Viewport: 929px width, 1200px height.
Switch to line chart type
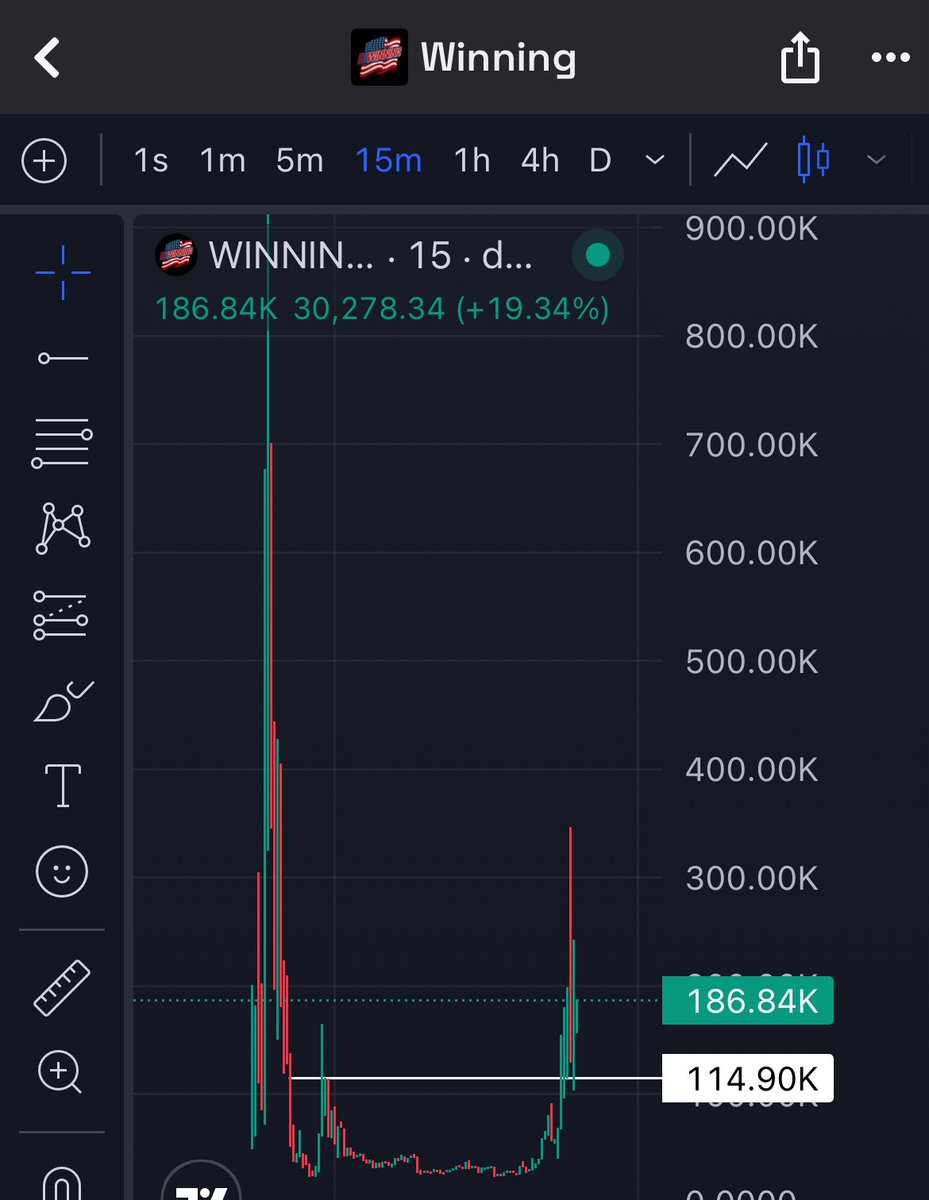point(740,160)
